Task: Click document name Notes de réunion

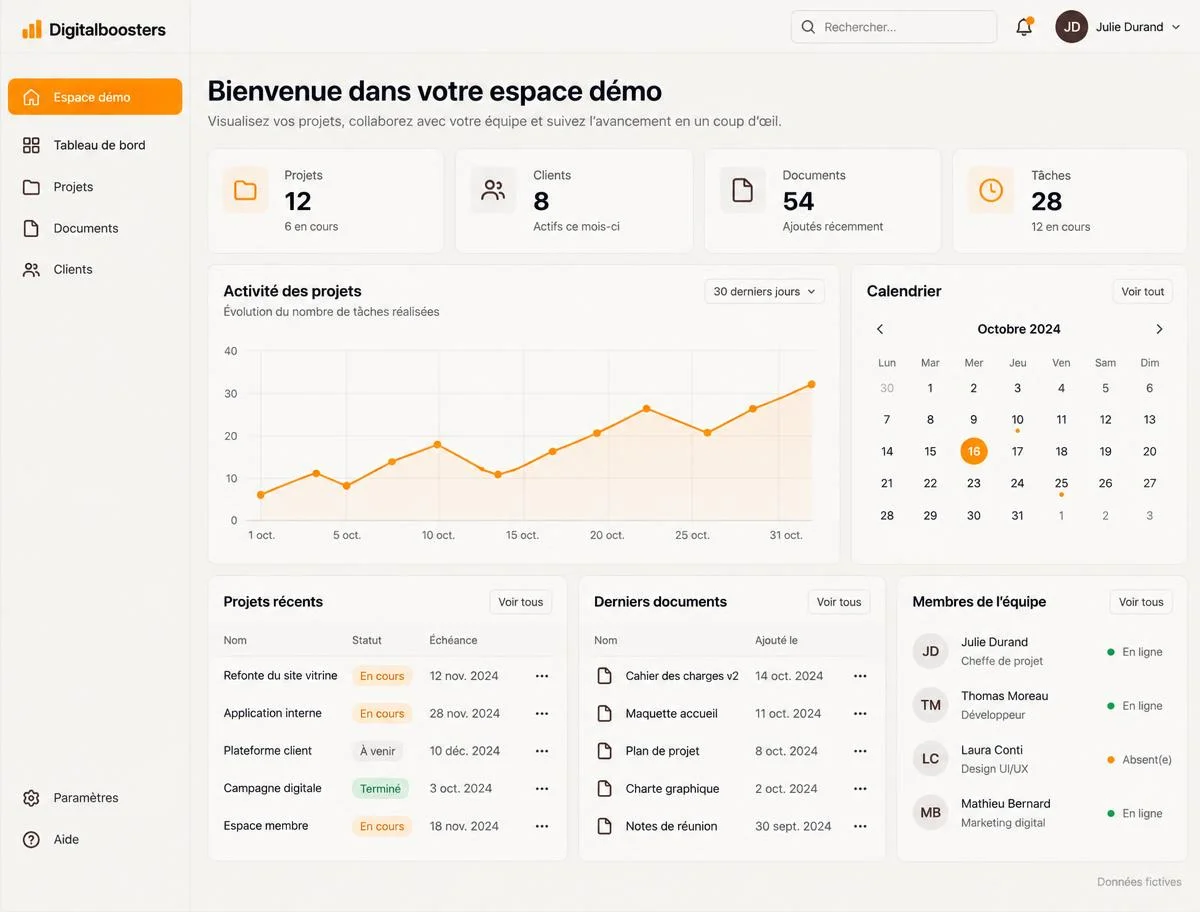Action: pyautogui.click(x=672, y=826)
